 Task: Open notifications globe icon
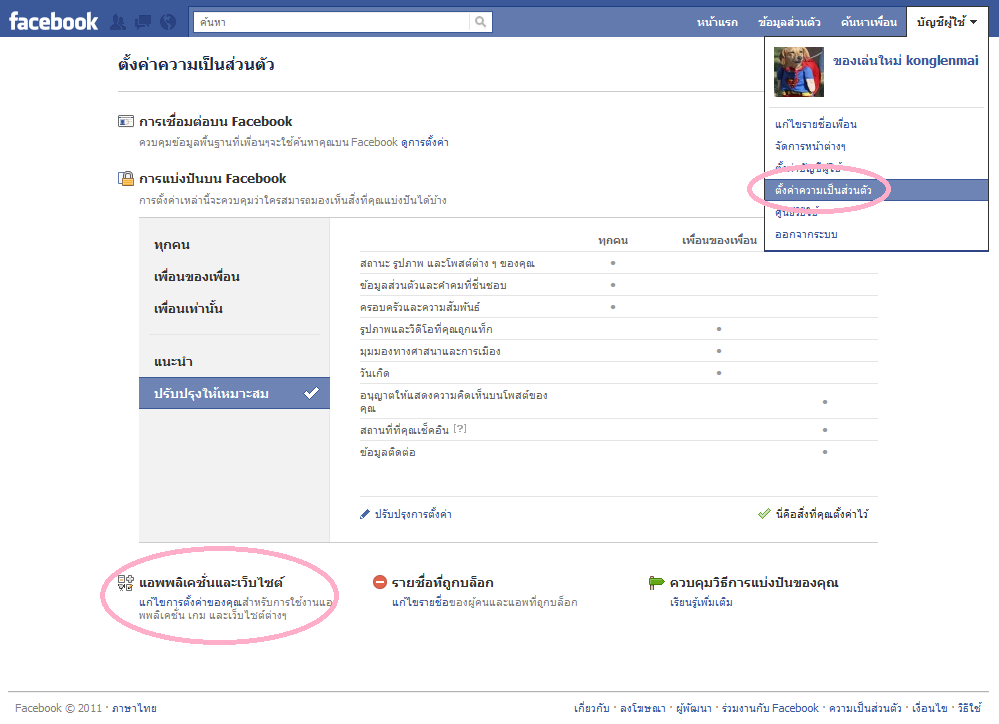tap(168, 22)
